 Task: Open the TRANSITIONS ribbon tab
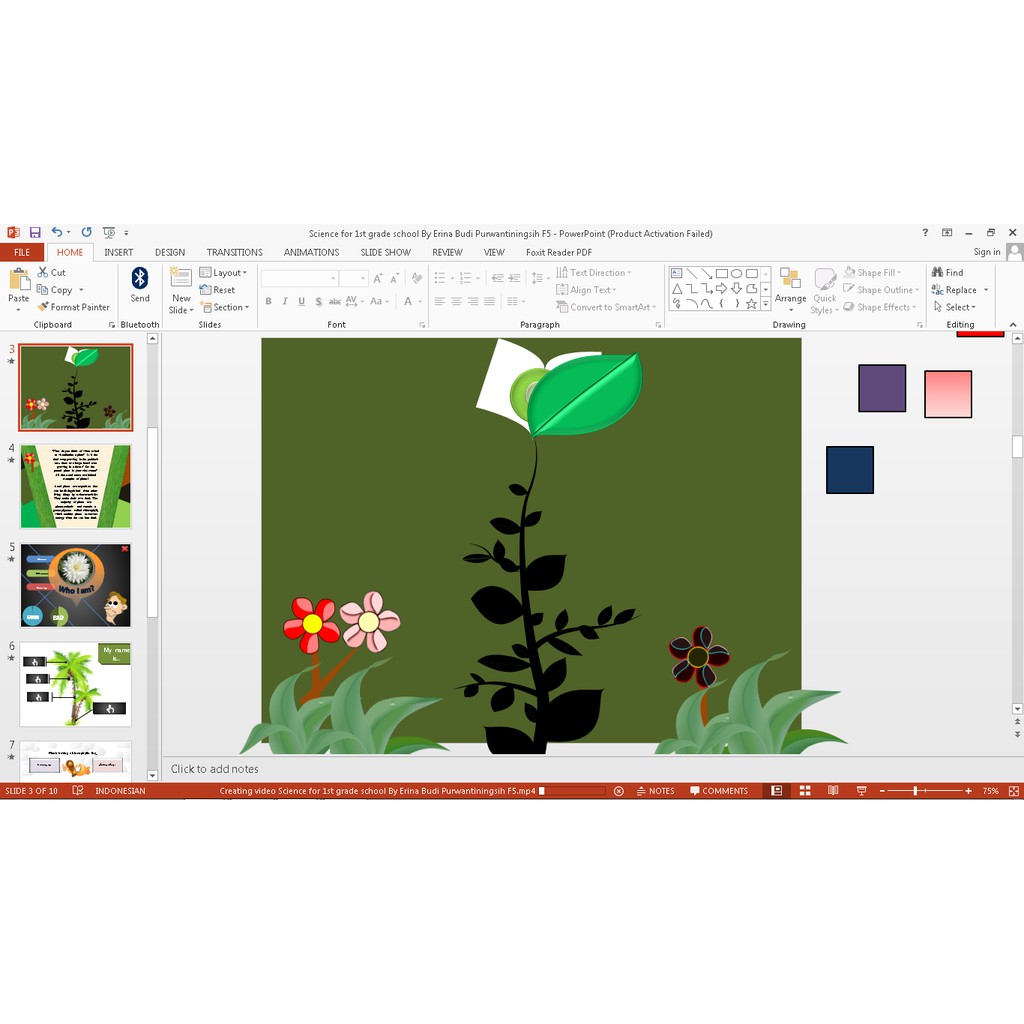pos(234,252)
